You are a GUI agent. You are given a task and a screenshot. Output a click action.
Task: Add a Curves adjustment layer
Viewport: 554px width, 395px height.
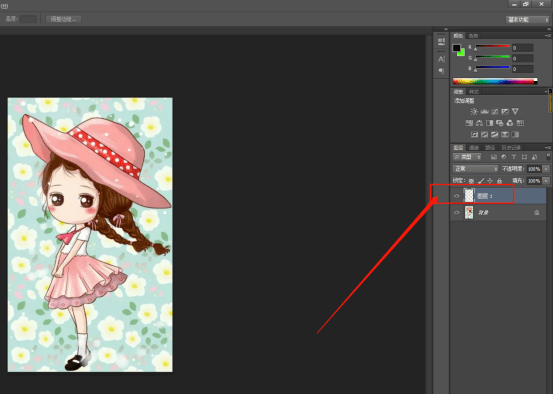(495, 112)
